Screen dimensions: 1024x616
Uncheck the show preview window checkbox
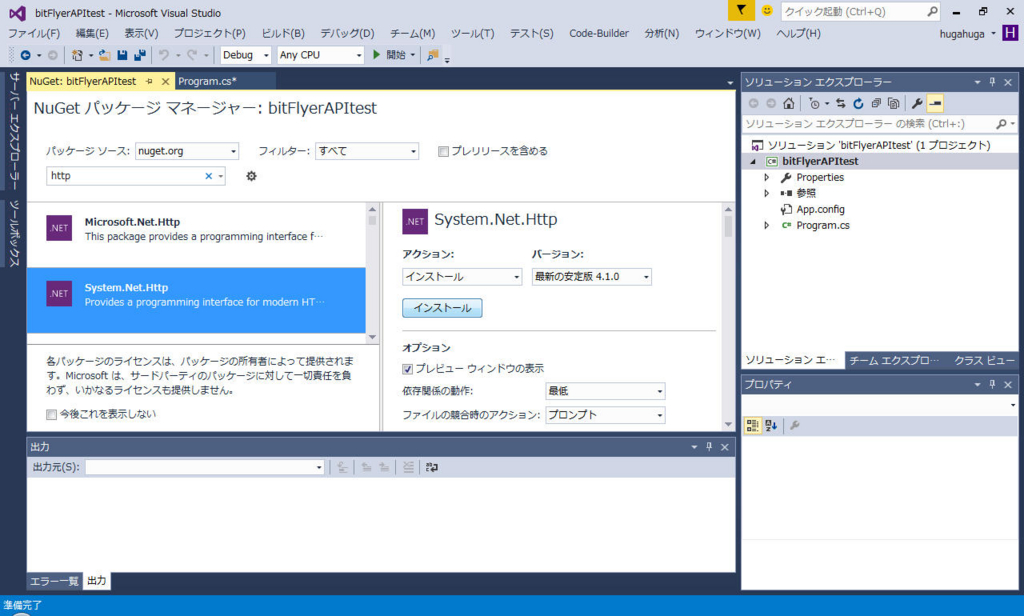pyautogui.click(x=408, y=369)
